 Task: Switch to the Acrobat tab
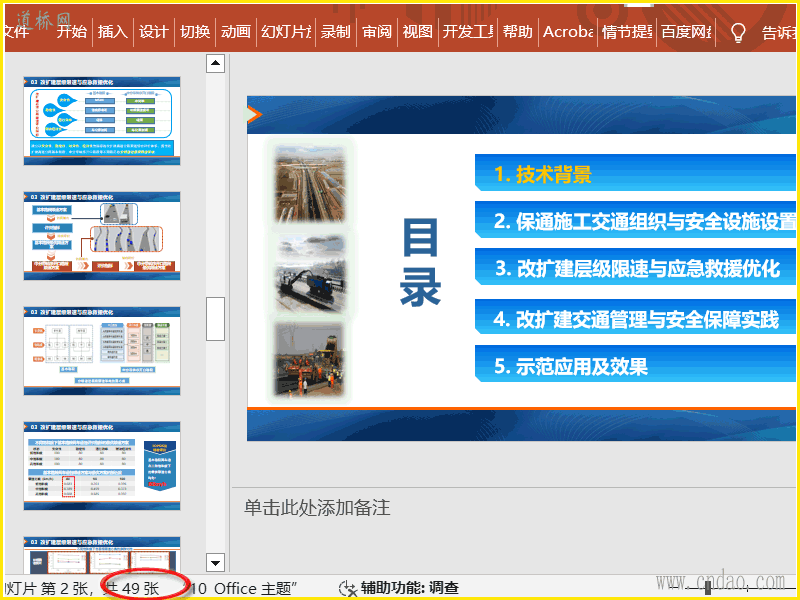tap(567, 32)
